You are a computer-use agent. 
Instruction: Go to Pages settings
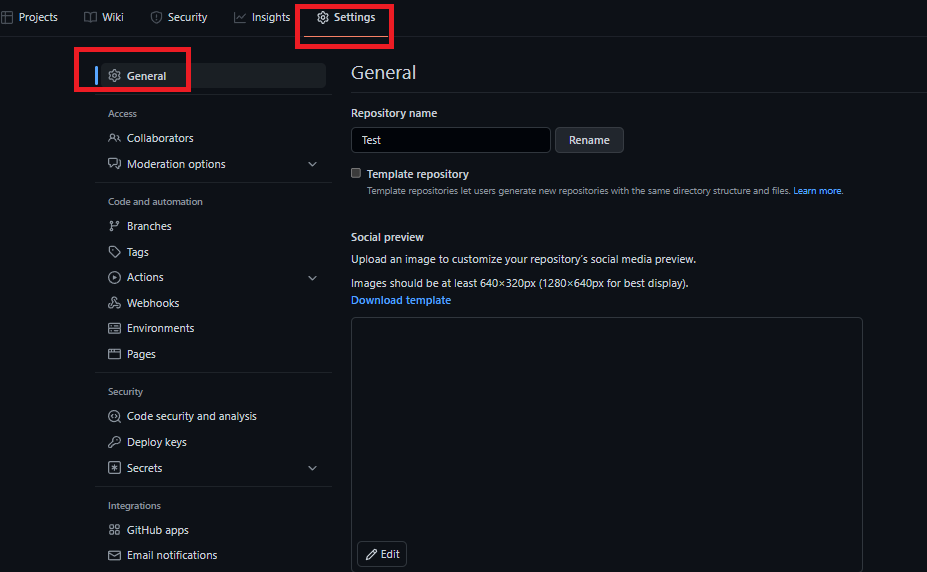tap(213, 354)
